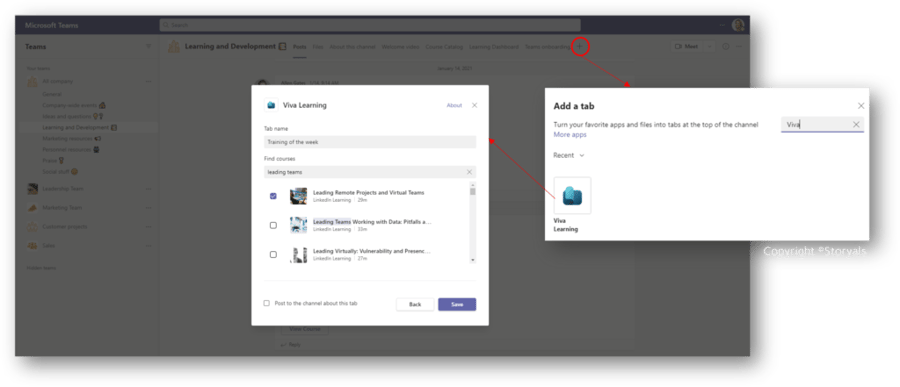Click the All company team avatar

[32, 82]
